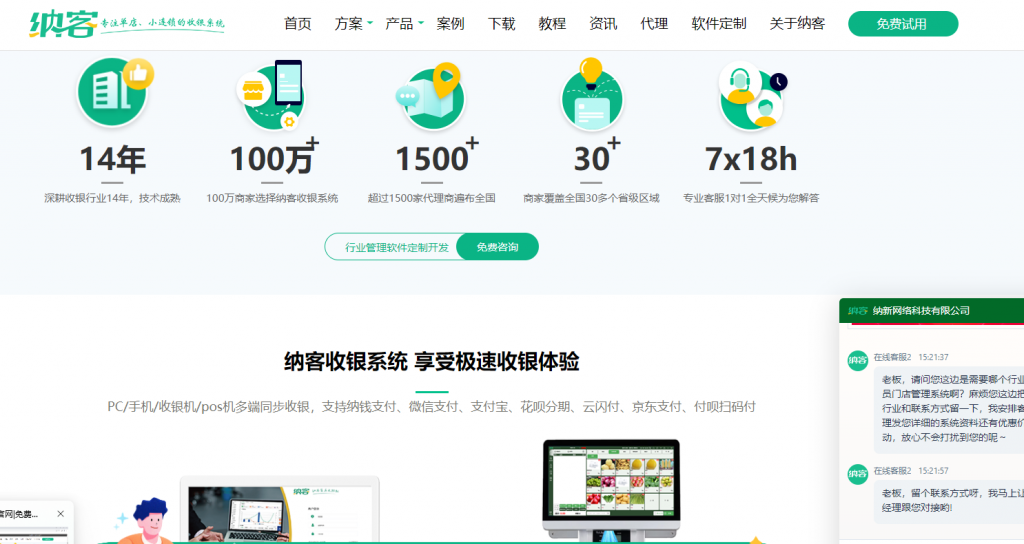The height and width of the screenshot is (544, 1024).
Task: Open the 教程 menu item
Action: tap(552, 24)
